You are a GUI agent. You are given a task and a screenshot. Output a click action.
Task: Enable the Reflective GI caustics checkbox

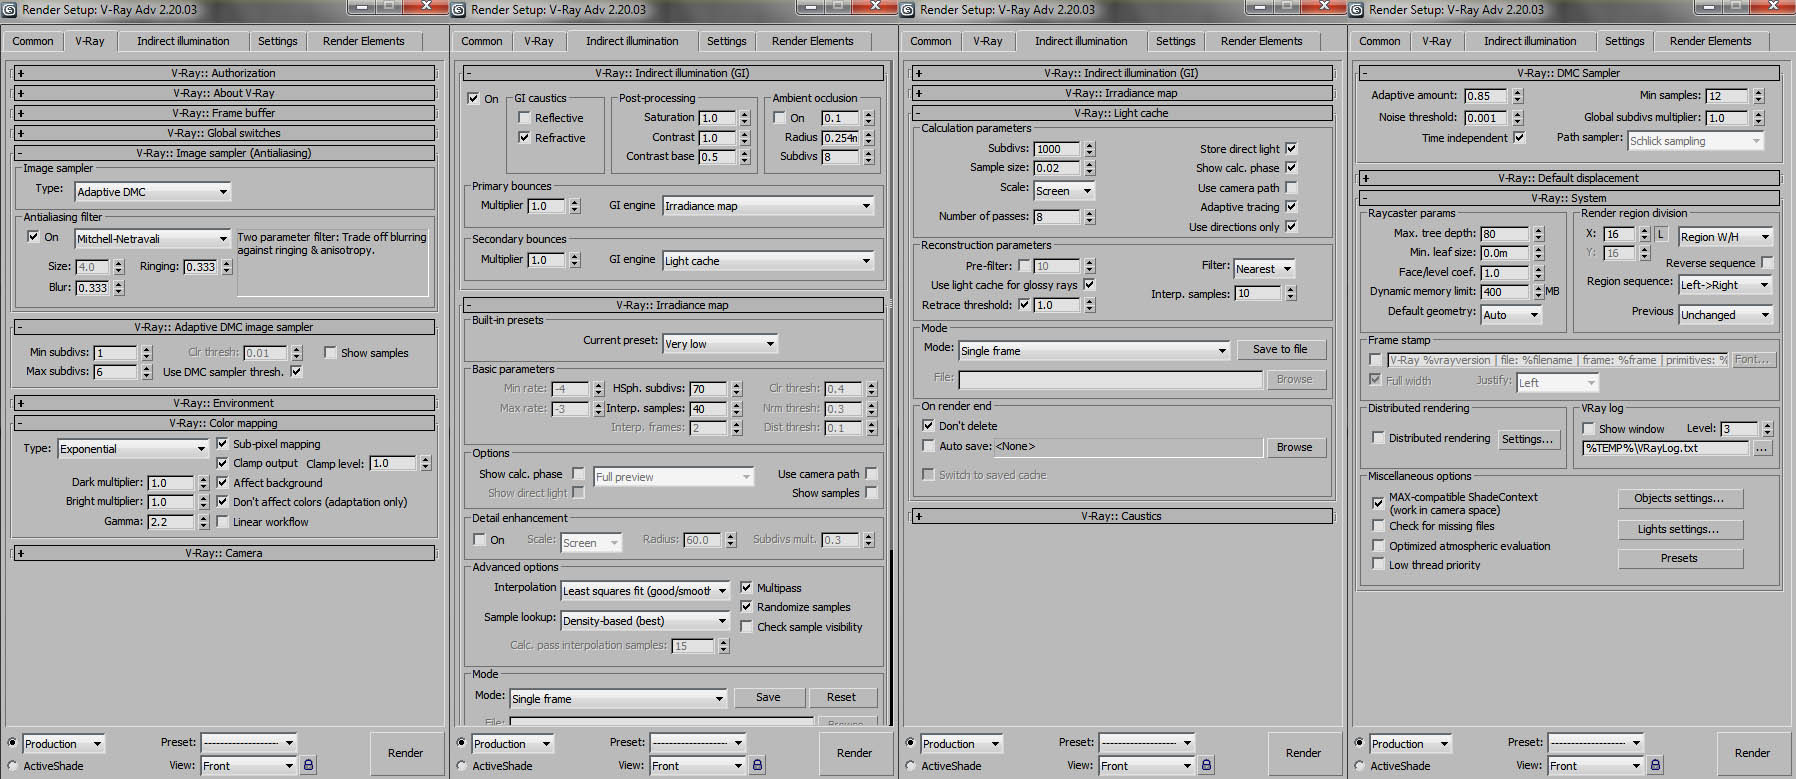(x=524, y=118)
